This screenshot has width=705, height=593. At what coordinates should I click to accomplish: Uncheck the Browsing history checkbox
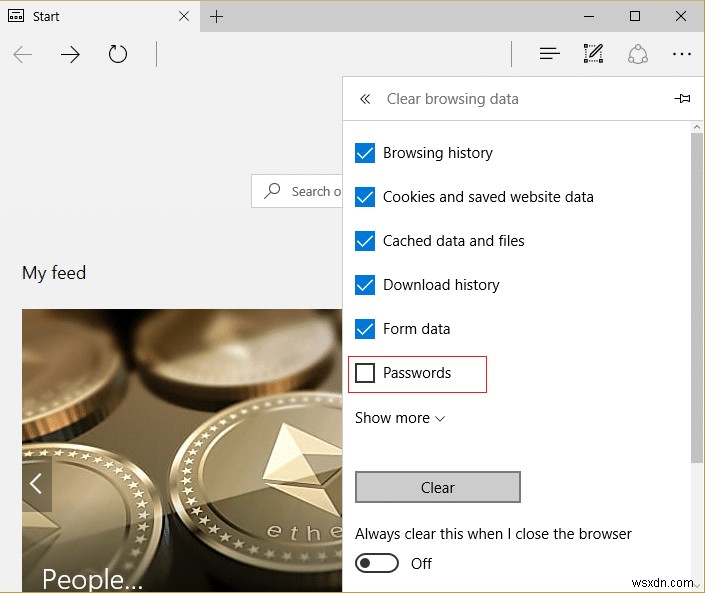point(365,153)
